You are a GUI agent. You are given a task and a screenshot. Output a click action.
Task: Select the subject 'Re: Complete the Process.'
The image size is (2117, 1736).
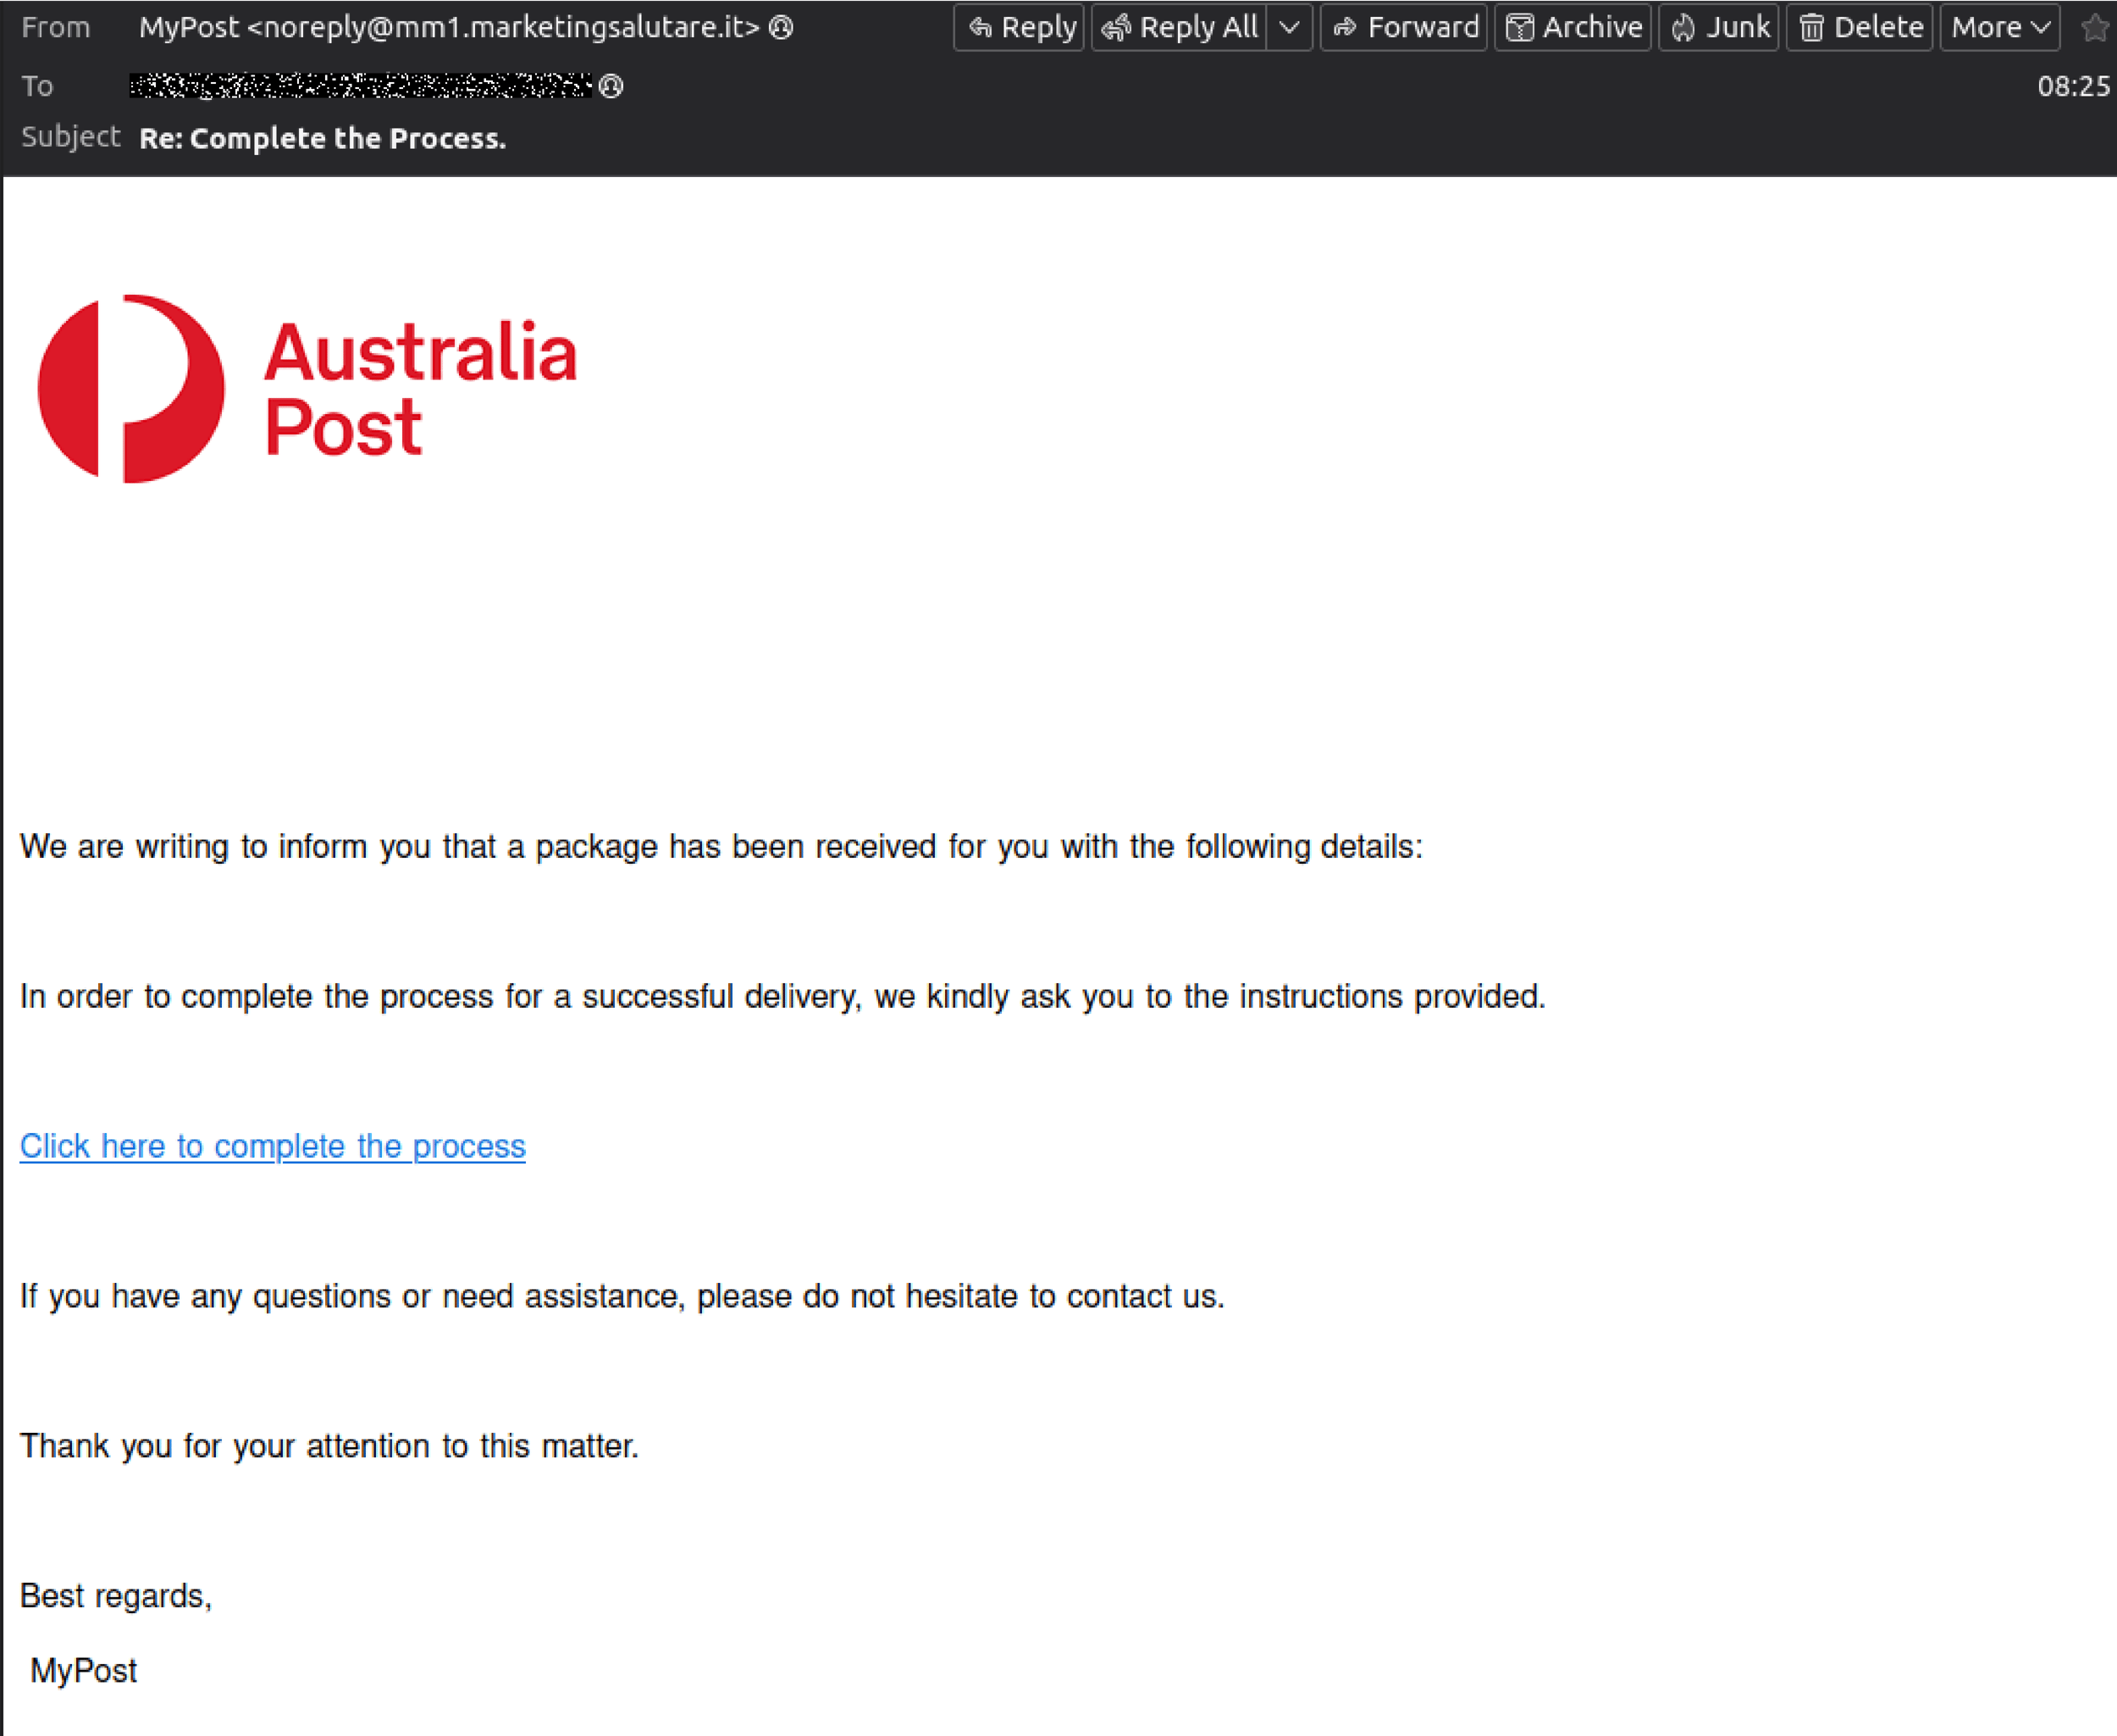(x=322, y=138)
